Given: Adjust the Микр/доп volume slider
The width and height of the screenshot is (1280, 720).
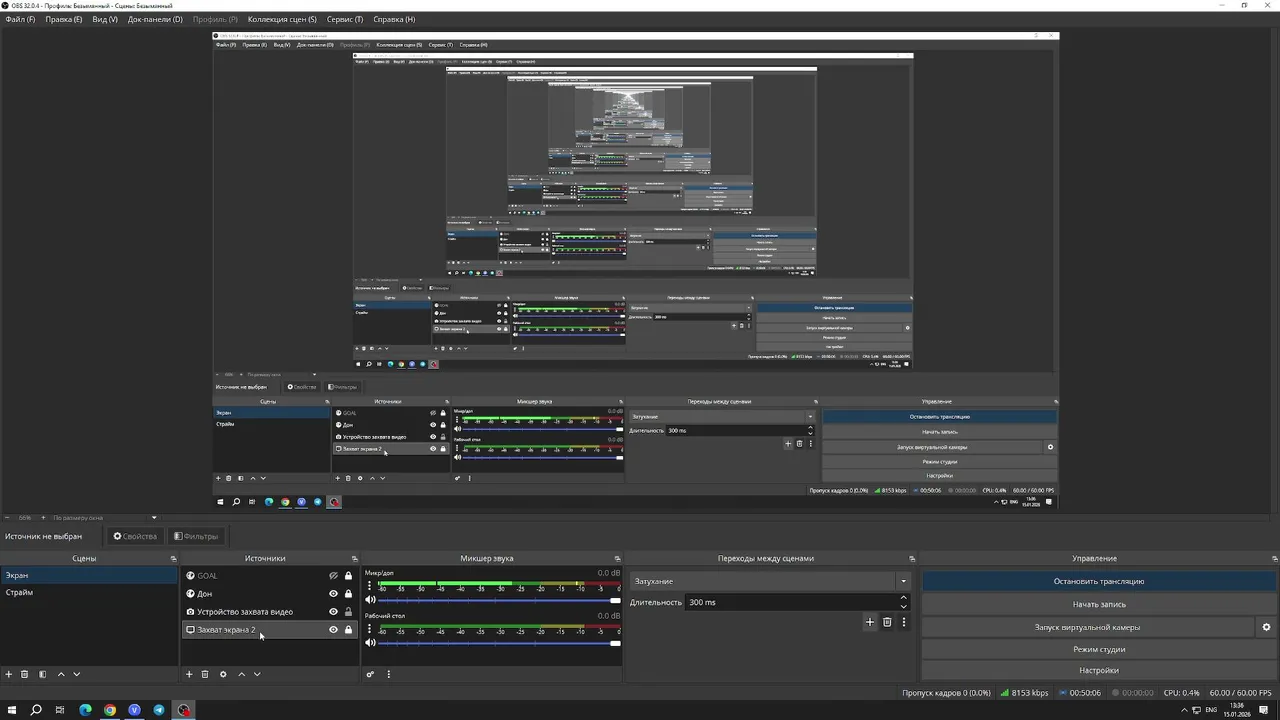Looking at the screenshot, I should (500, 600).
